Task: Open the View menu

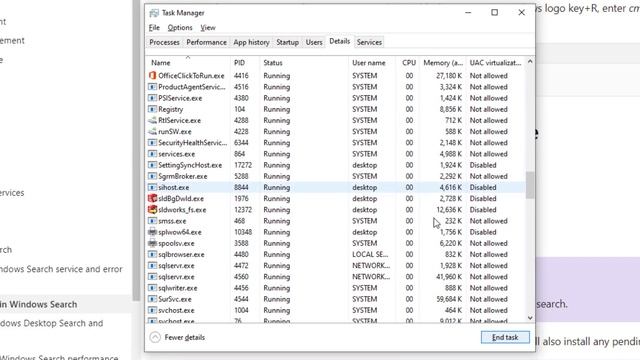Action: pos(208,28)
